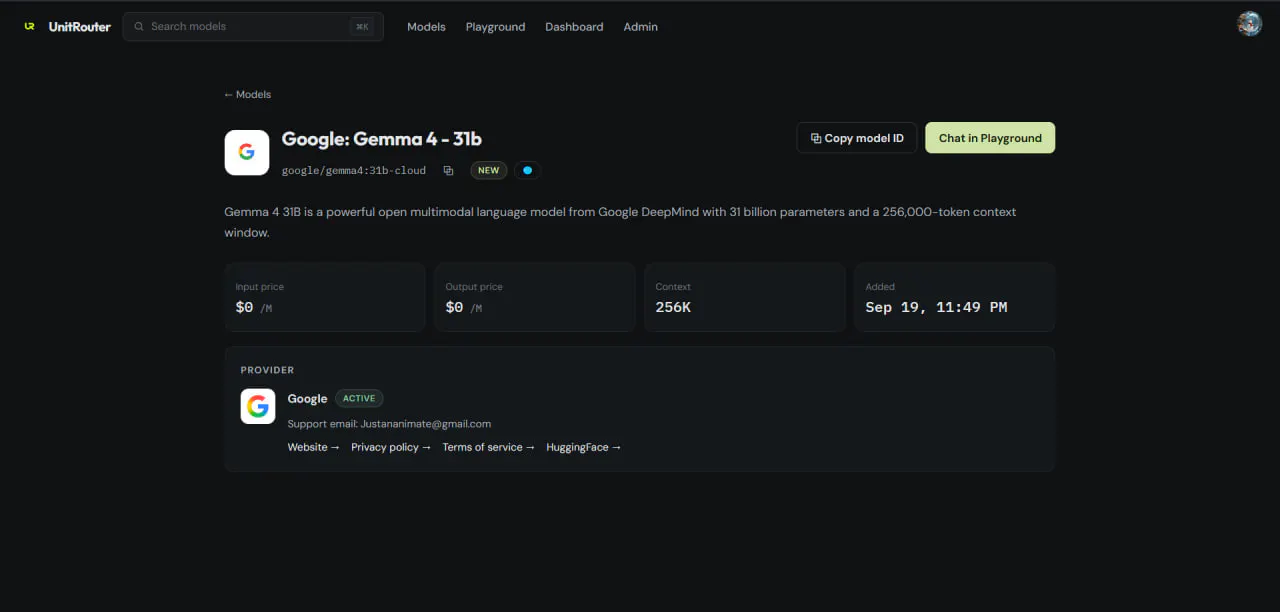Click the Google logo beside the model title
Screen dimensions: 1280x612
[x=247, y=153]
